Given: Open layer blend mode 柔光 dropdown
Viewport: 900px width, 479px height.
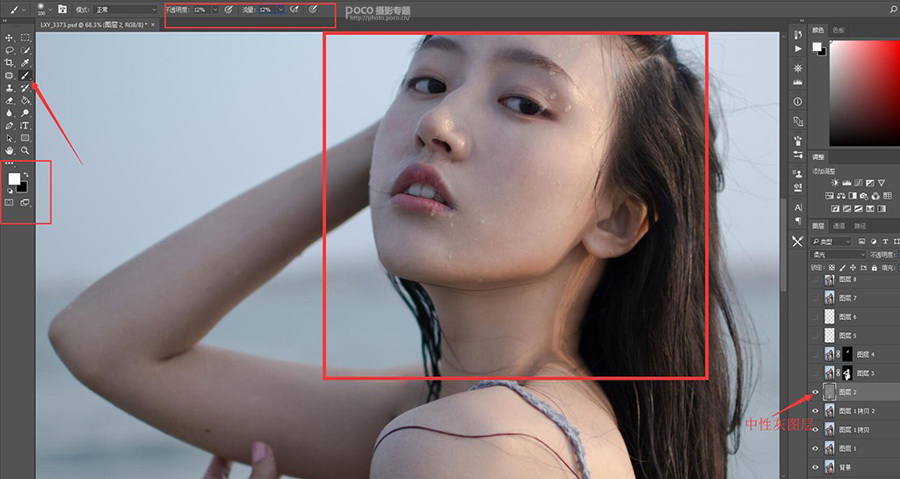Looking at the screenshot, I should (837, 255).
